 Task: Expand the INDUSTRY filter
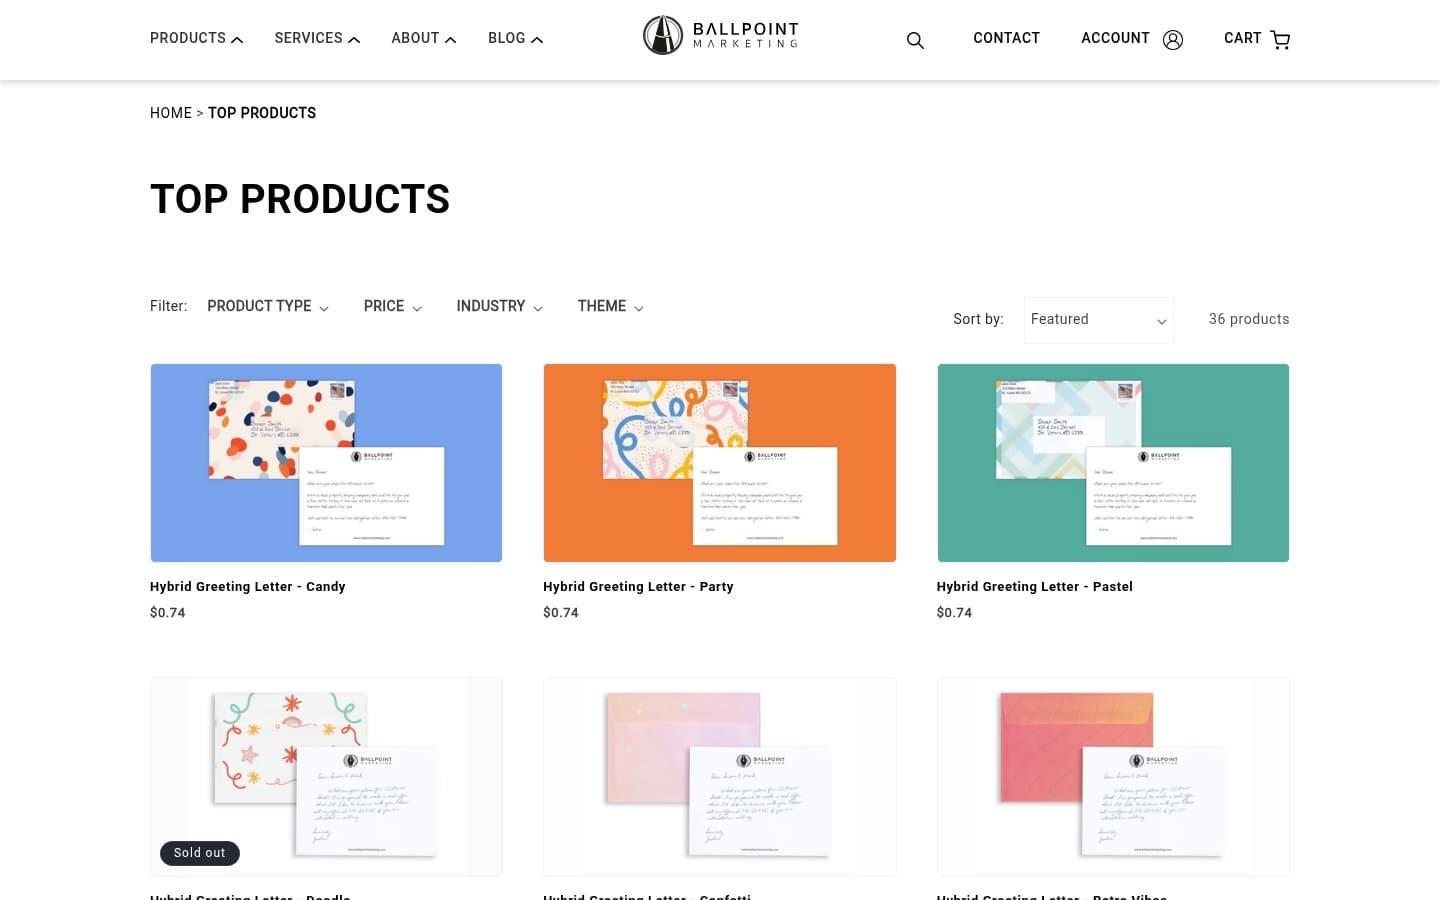(x=500, y=306)
